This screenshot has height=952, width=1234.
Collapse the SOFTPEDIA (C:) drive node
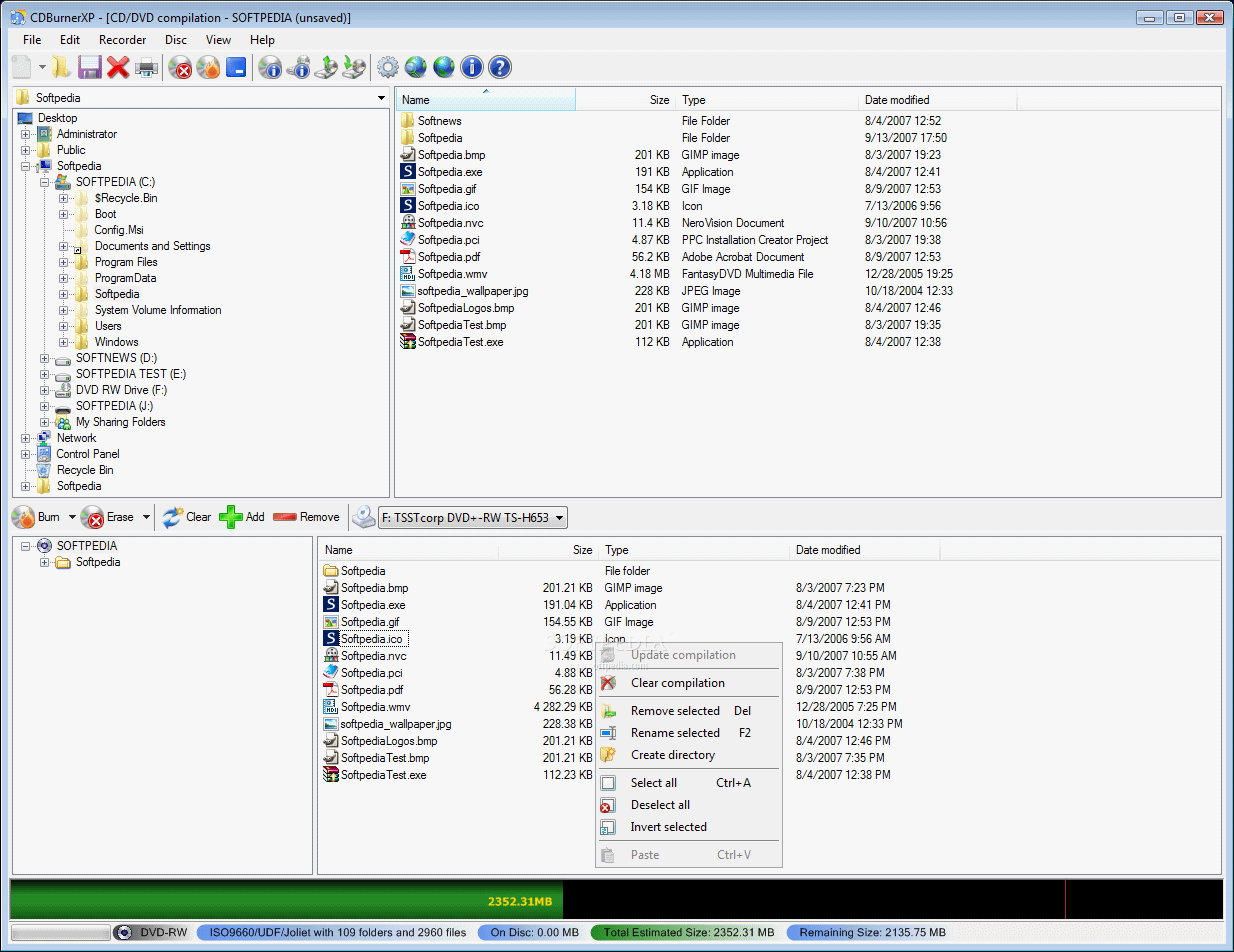pos(45,182)
